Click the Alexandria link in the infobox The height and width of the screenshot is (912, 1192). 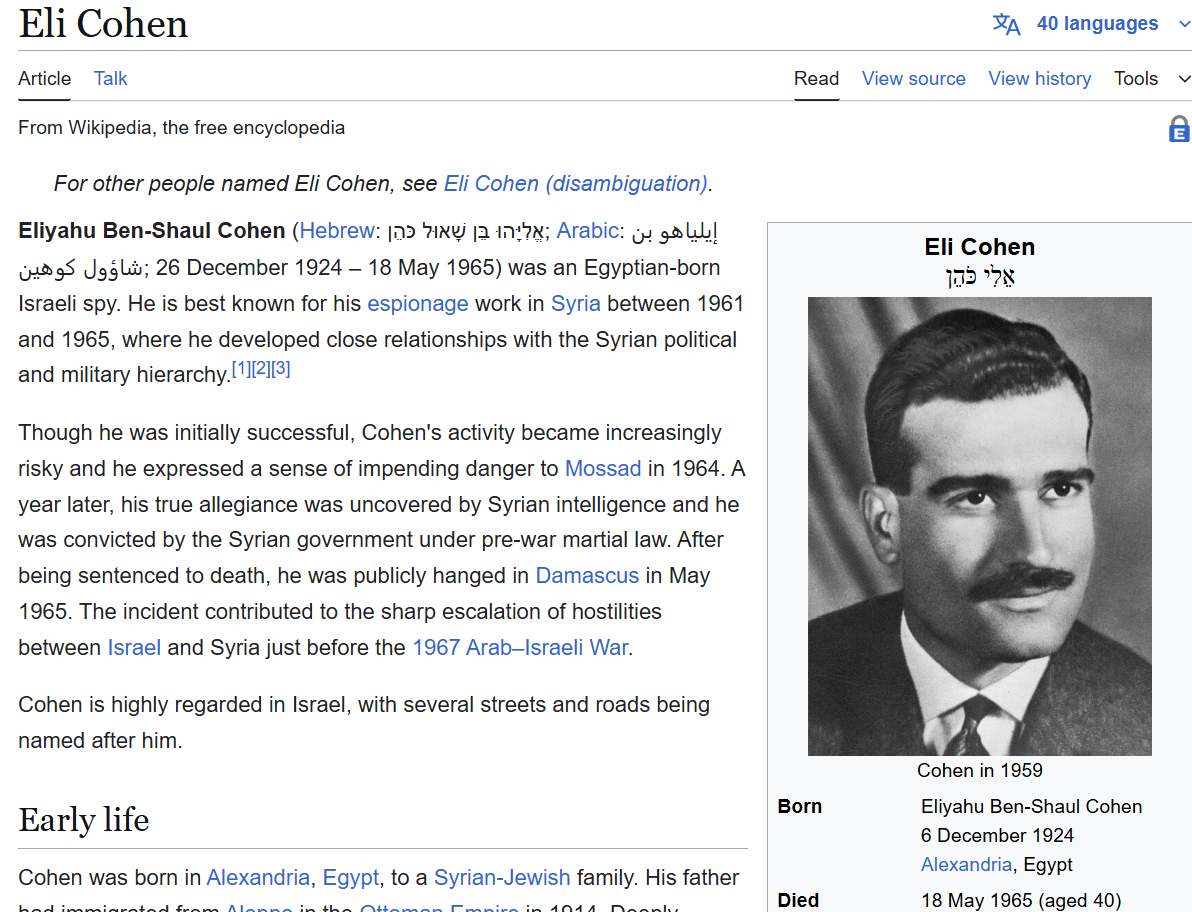click(966, 864)
